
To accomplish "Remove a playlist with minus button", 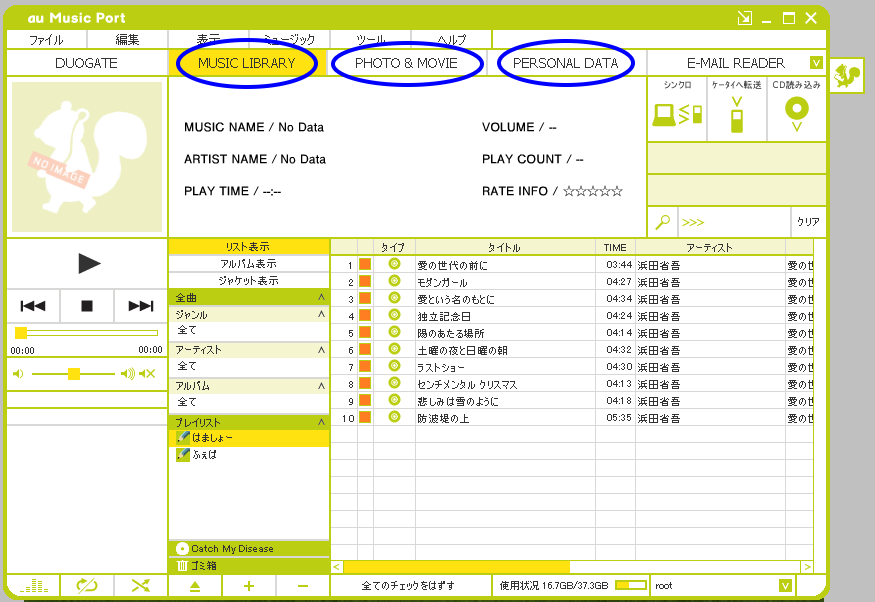I will point(303,586).
